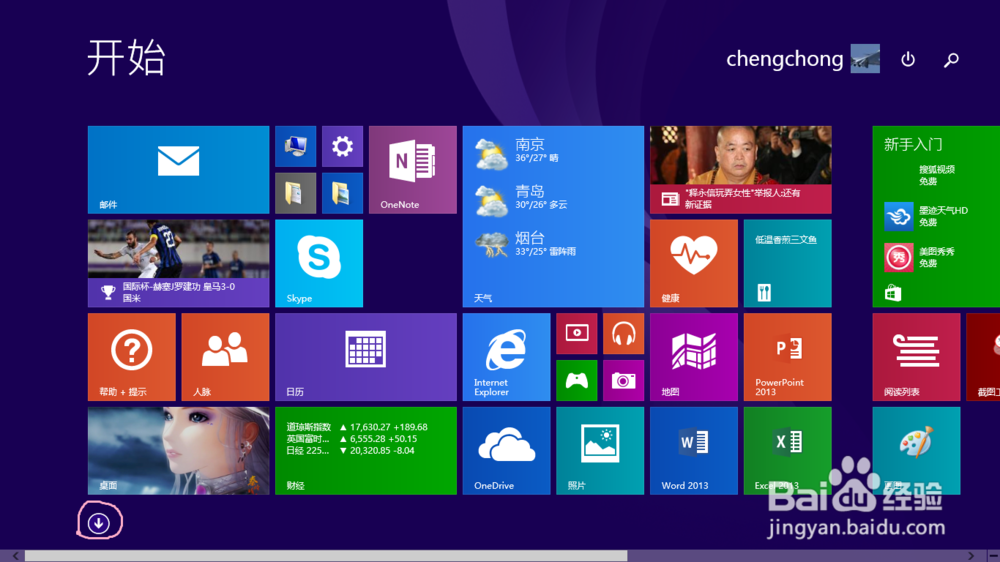Open the Camera small tile
The height and width of the screenshot is (562, 1000).
pos(624,380)
